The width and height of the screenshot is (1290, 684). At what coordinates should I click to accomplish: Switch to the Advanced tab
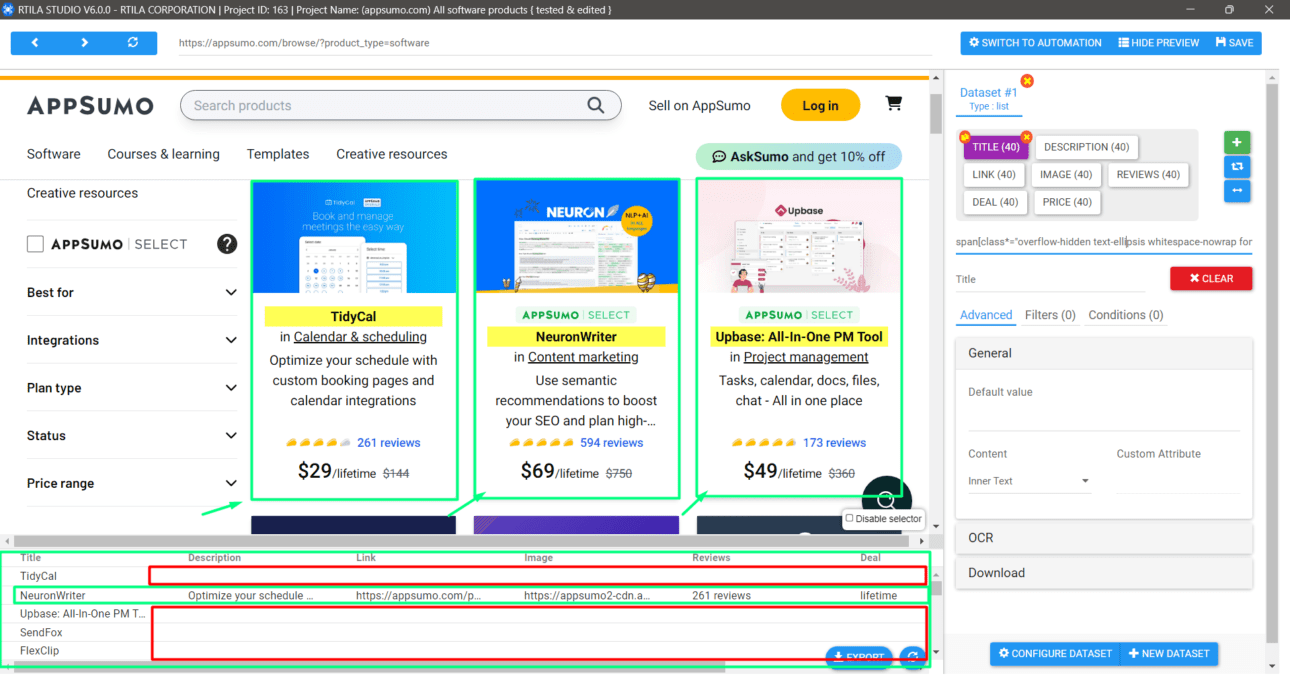click(x=986, y=315)
